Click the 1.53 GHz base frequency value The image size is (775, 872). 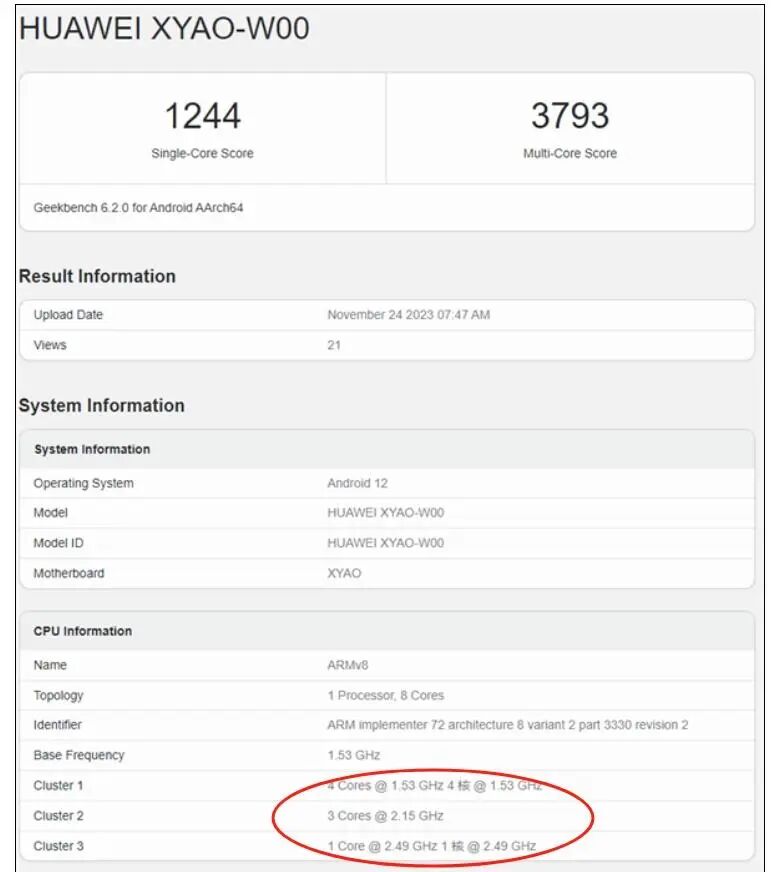(354, 755)
